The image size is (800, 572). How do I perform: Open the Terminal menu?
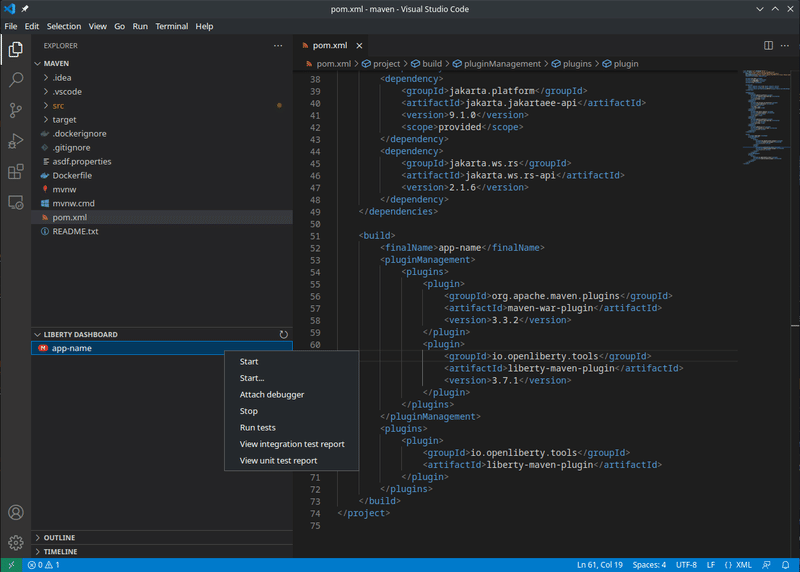tap(171, 26)
